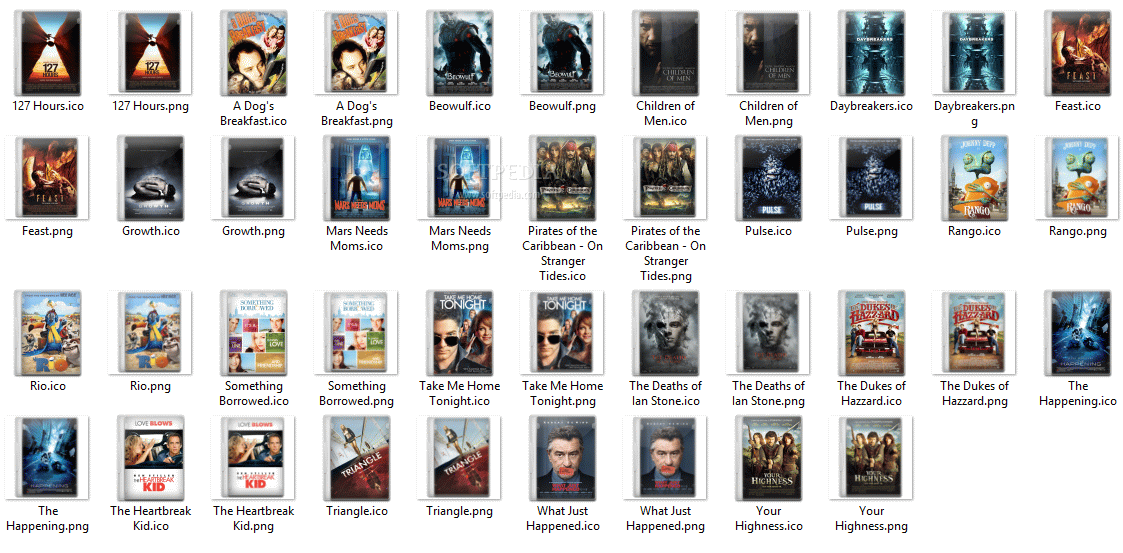
Task: Pick the What Just Happened.ico icon
Action: click(563, 458)
